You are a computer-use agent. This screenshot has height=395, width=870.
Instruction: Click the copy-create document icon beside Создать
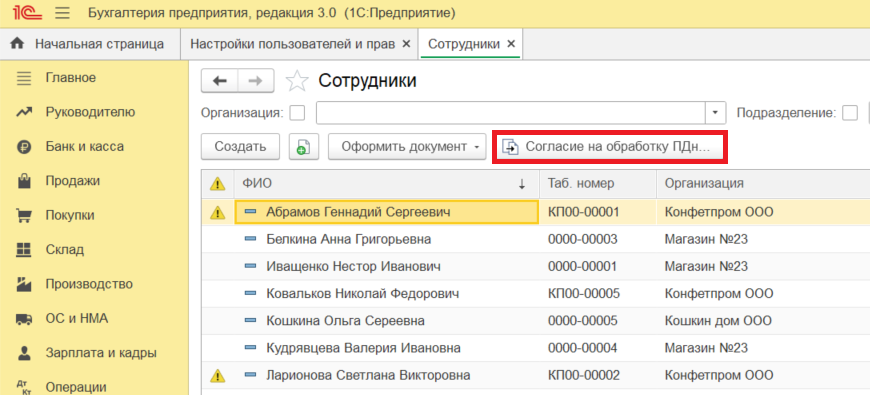coord(304,147)
